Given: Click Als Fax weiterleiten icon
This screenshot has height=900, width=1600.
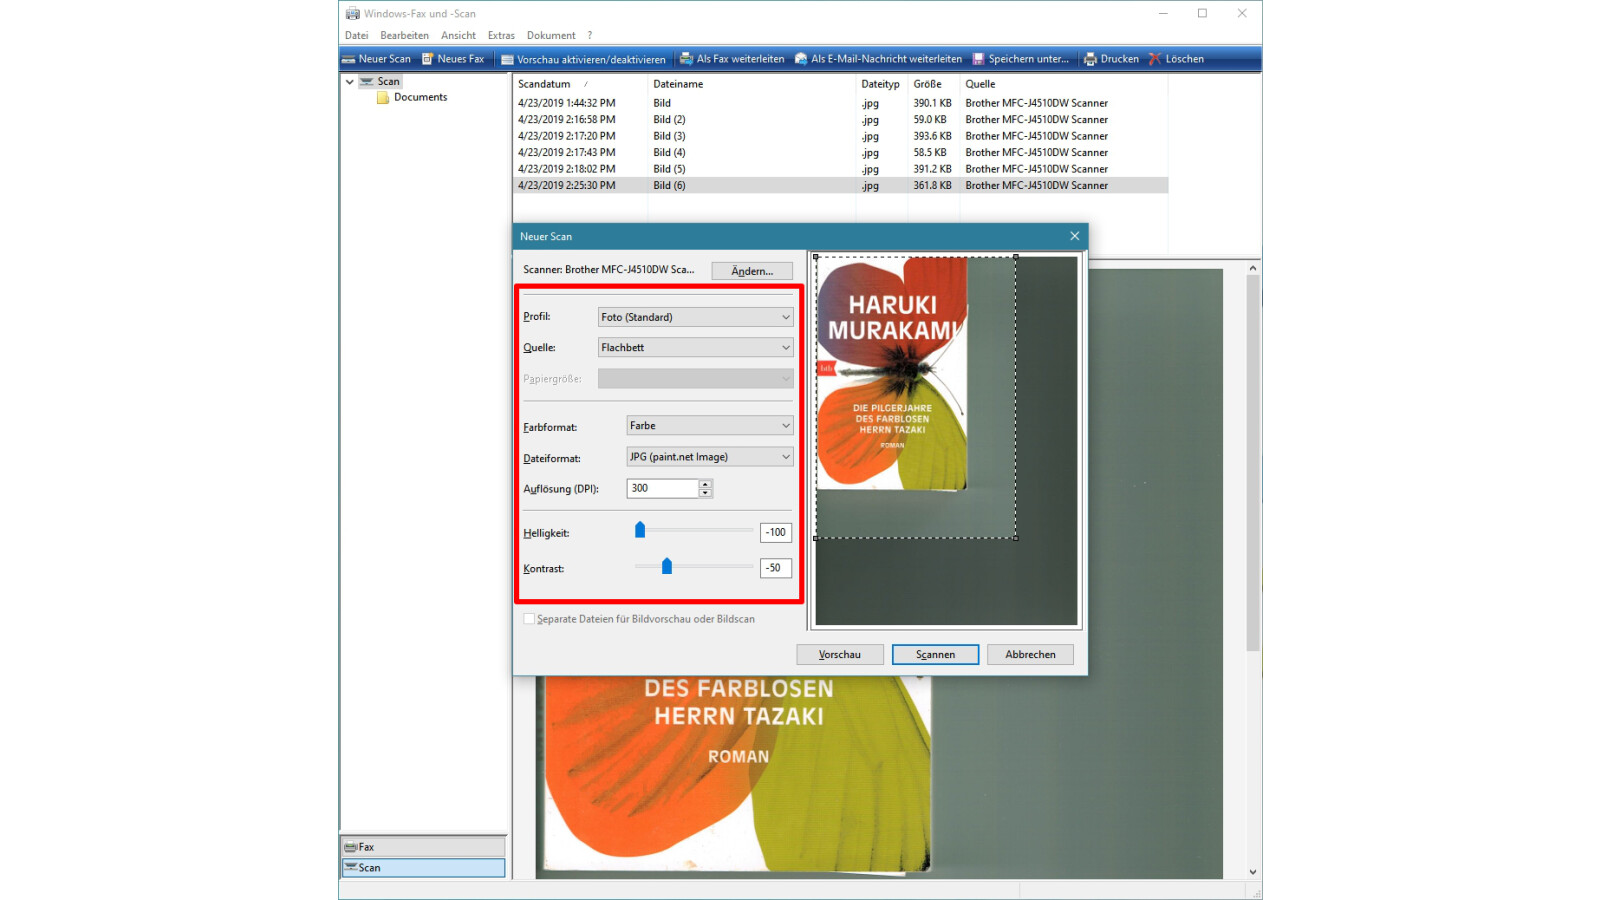Looking at the screenshot, I should 686,59.
